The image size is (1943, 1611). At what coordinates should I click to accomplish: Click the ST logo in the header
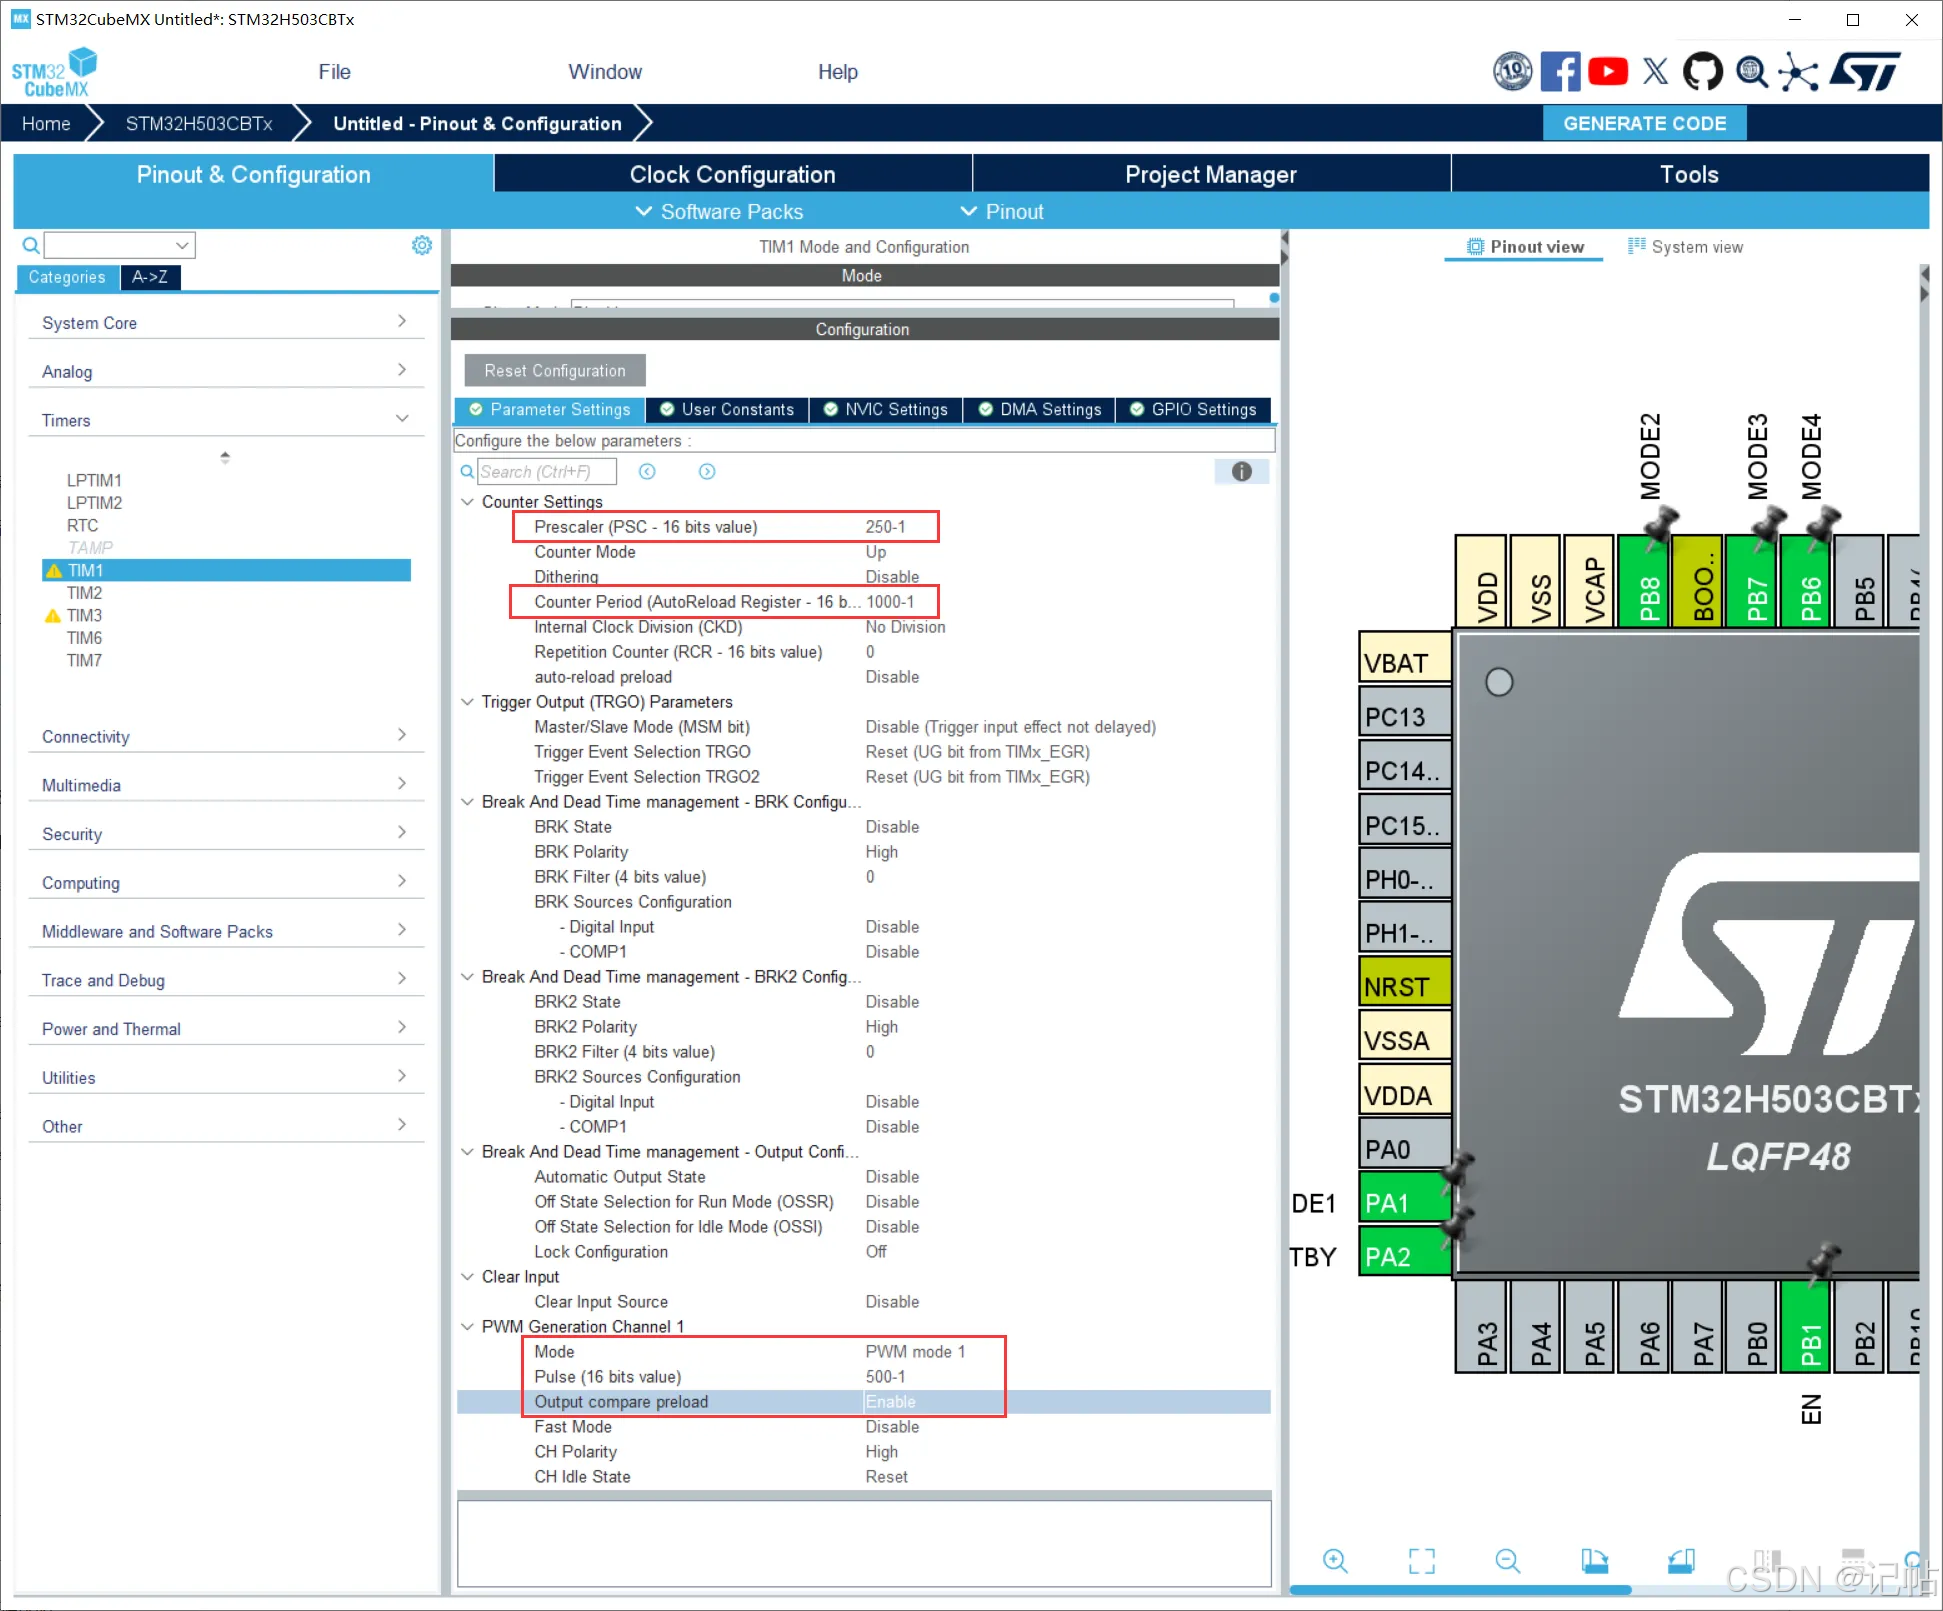[x=1866, y=71]
